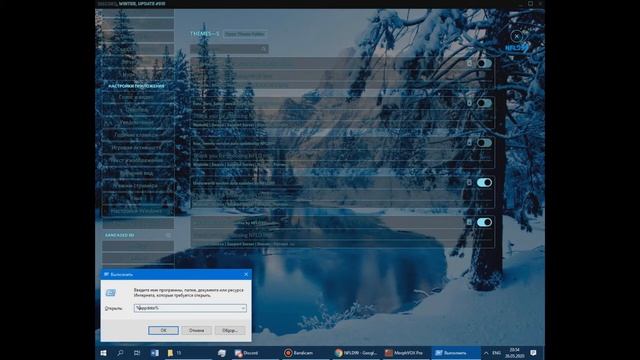
Task: Close settings with the circled X button
Action: pyautogui.click(x=517, y=36)
